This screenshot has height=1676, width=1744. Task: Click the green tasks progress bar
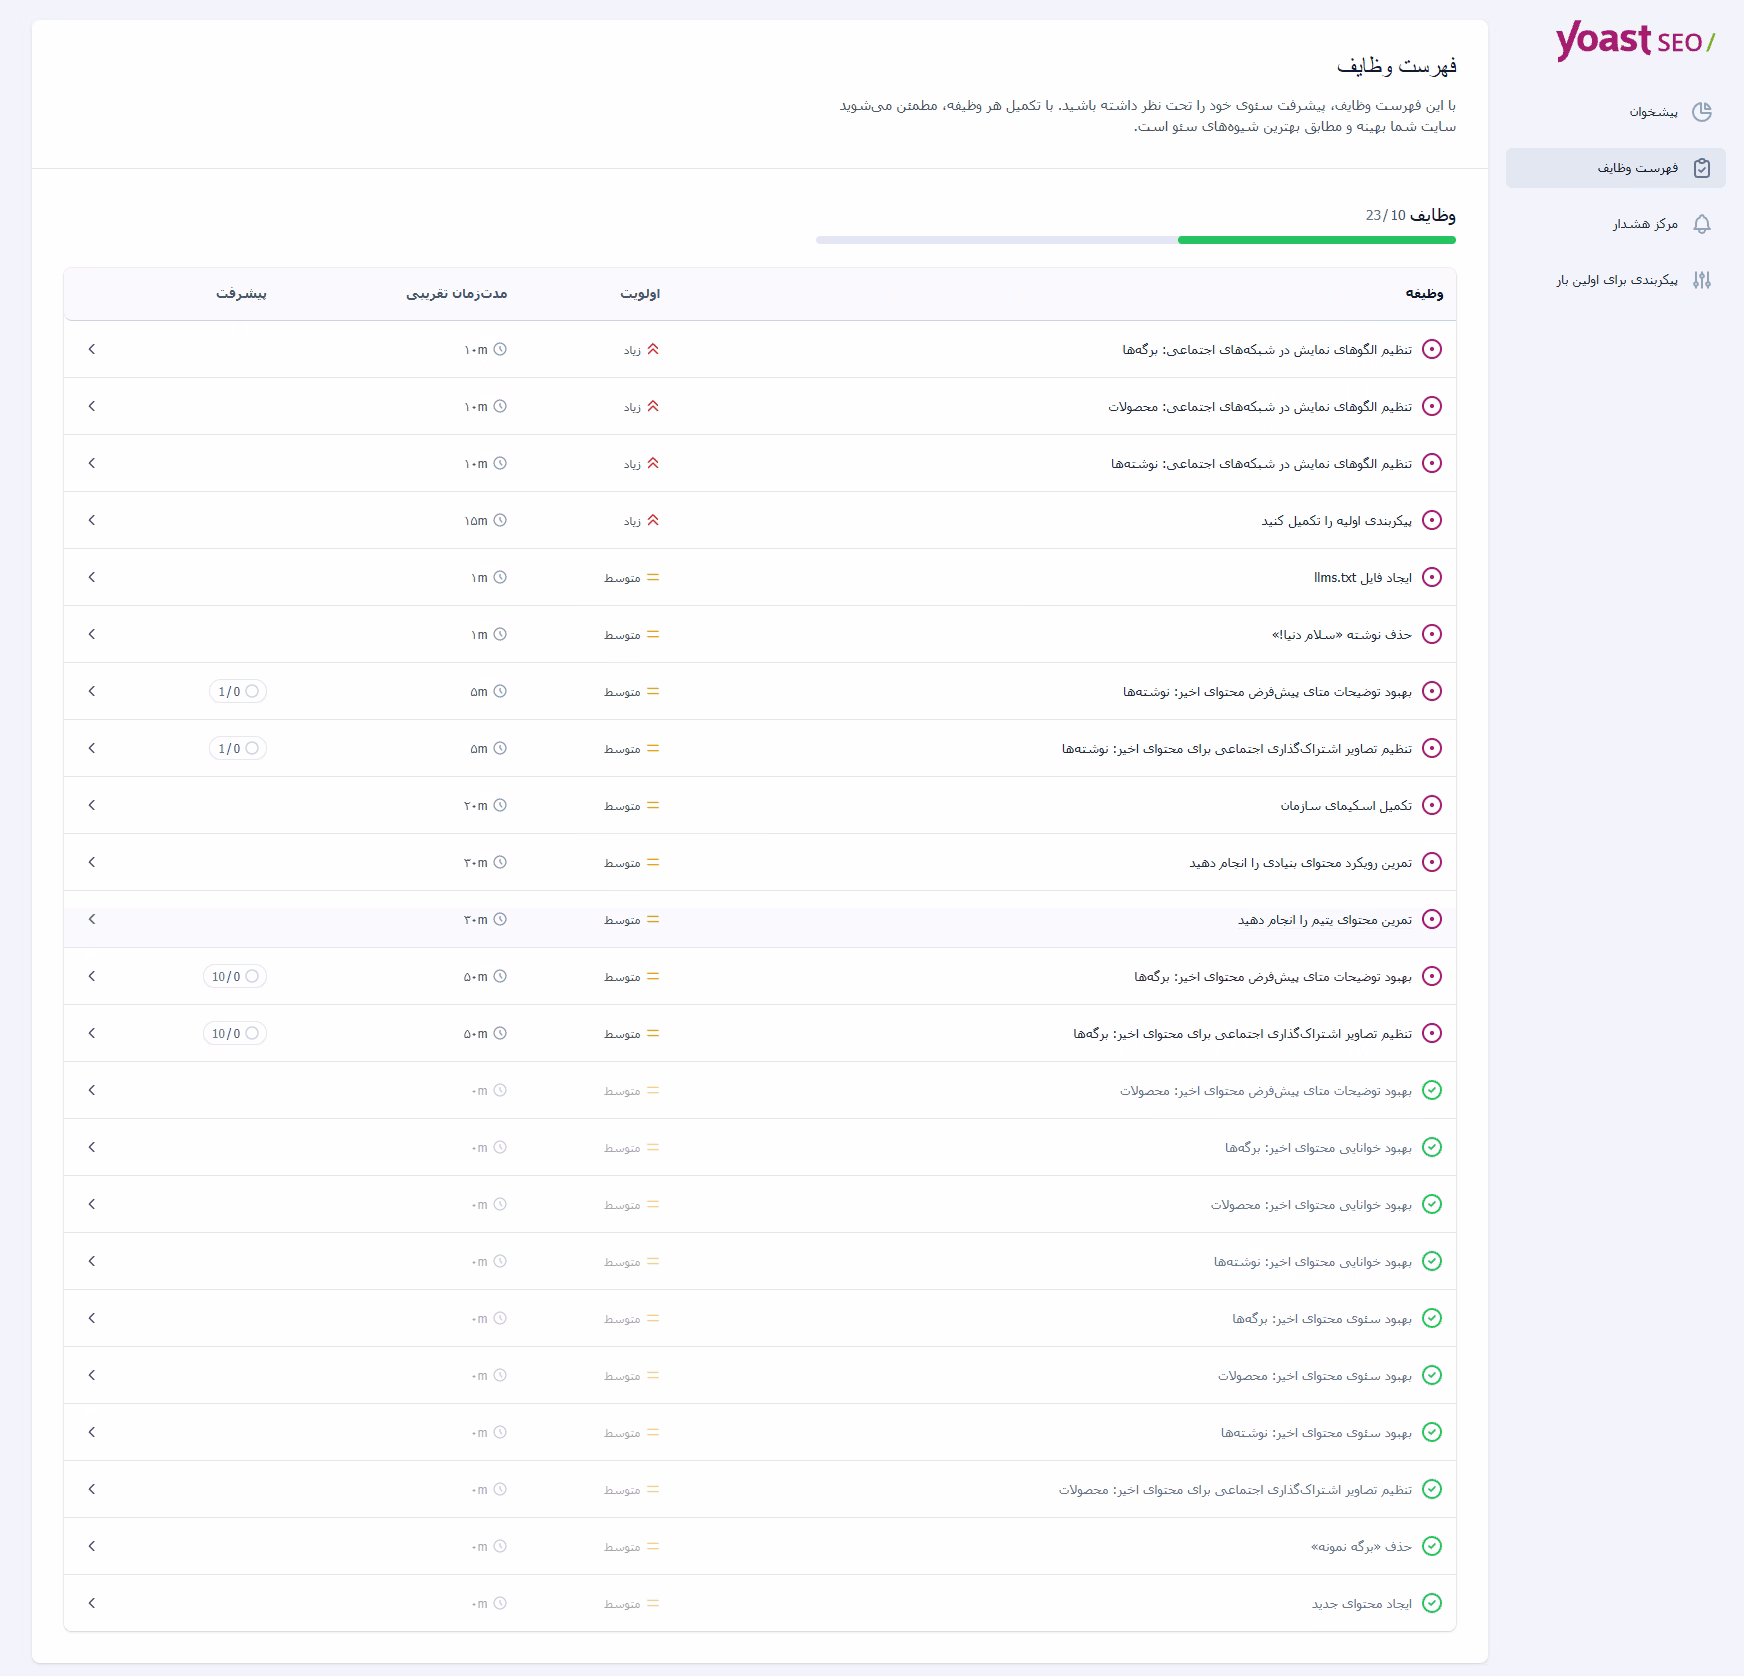[1317, 240]
